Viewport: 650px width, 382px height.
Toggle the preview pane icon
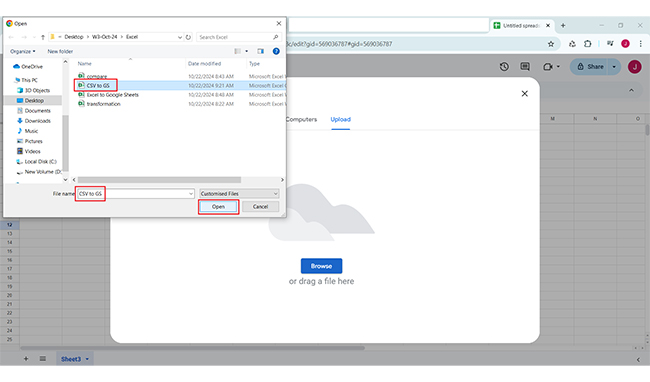coord(260,51)
